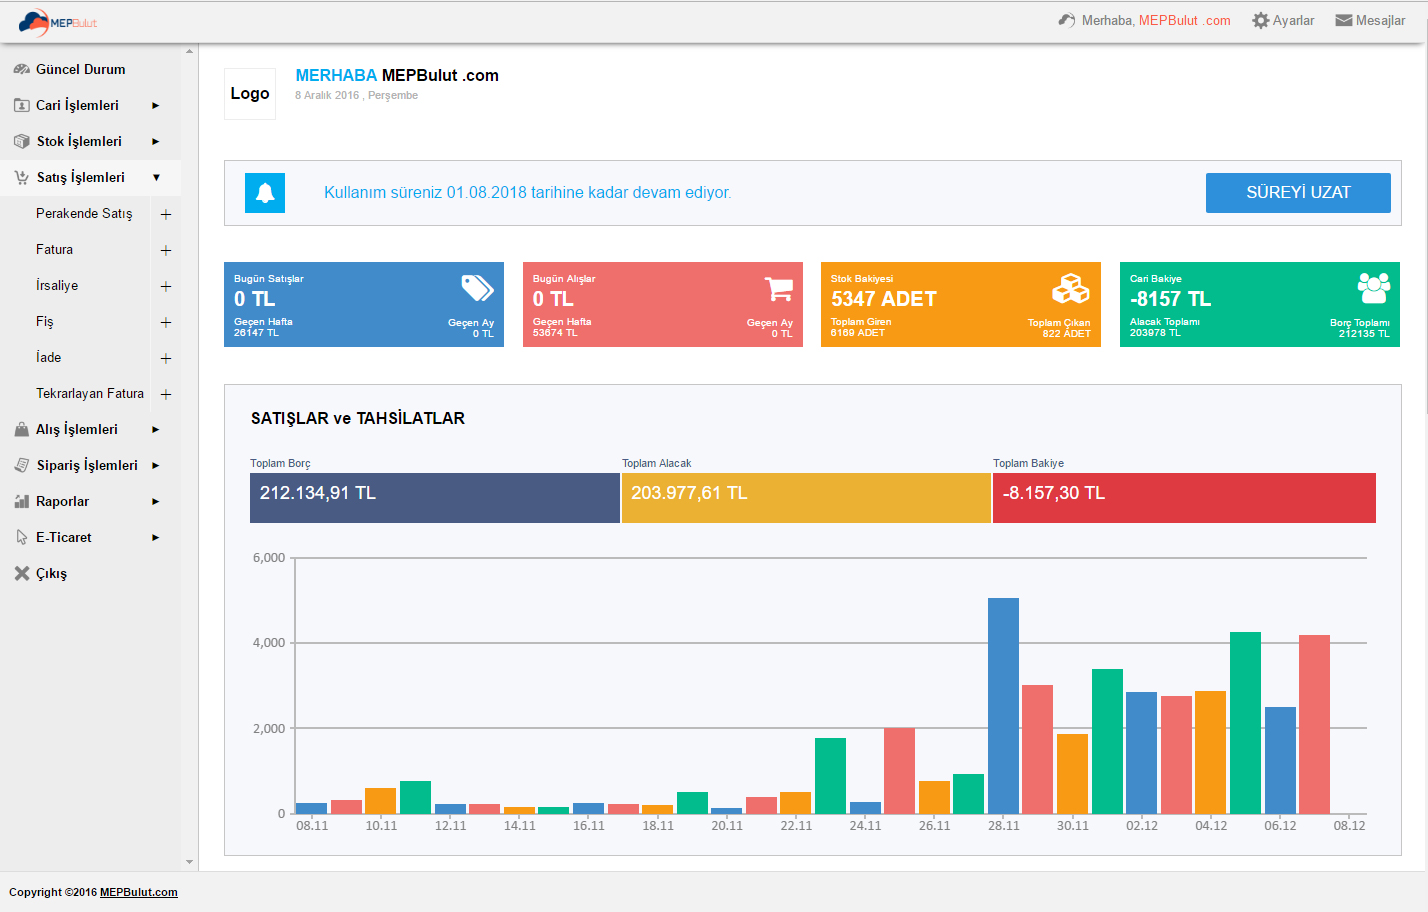Click the E-Ticaret cursor icon
Viewport: 1428px width, 912px height.
21,537
